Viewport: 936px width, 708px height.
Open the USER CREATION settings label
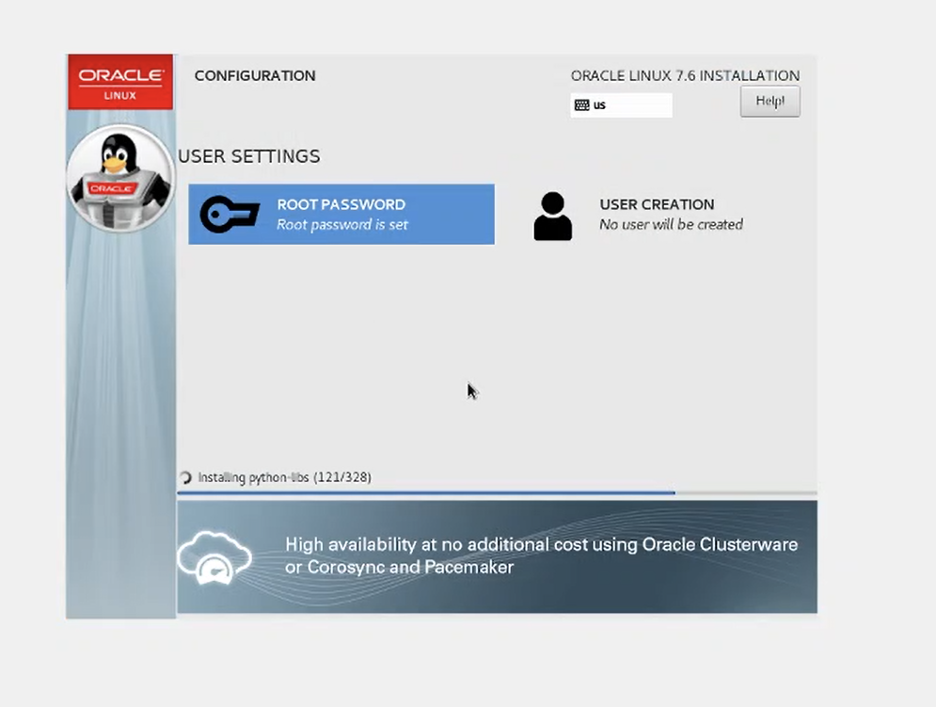tap(656, 204)
